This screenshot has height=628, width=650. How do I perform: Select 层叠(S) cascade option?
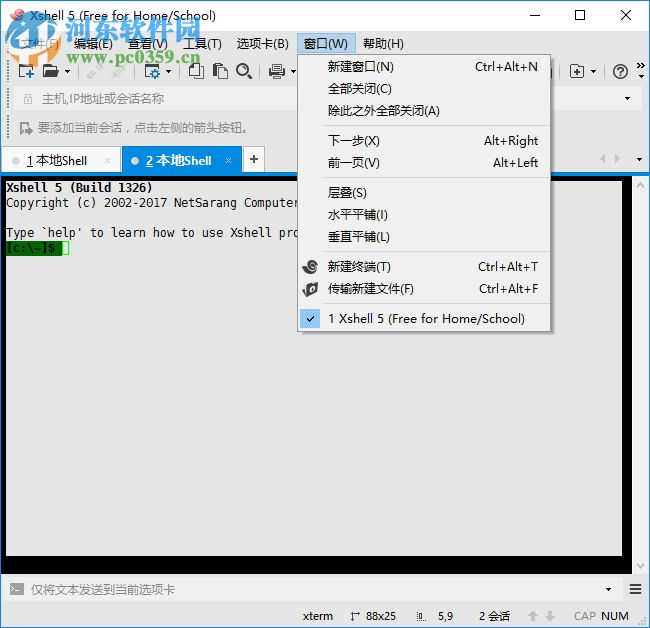pyautogui.click(x=424, y=193)
